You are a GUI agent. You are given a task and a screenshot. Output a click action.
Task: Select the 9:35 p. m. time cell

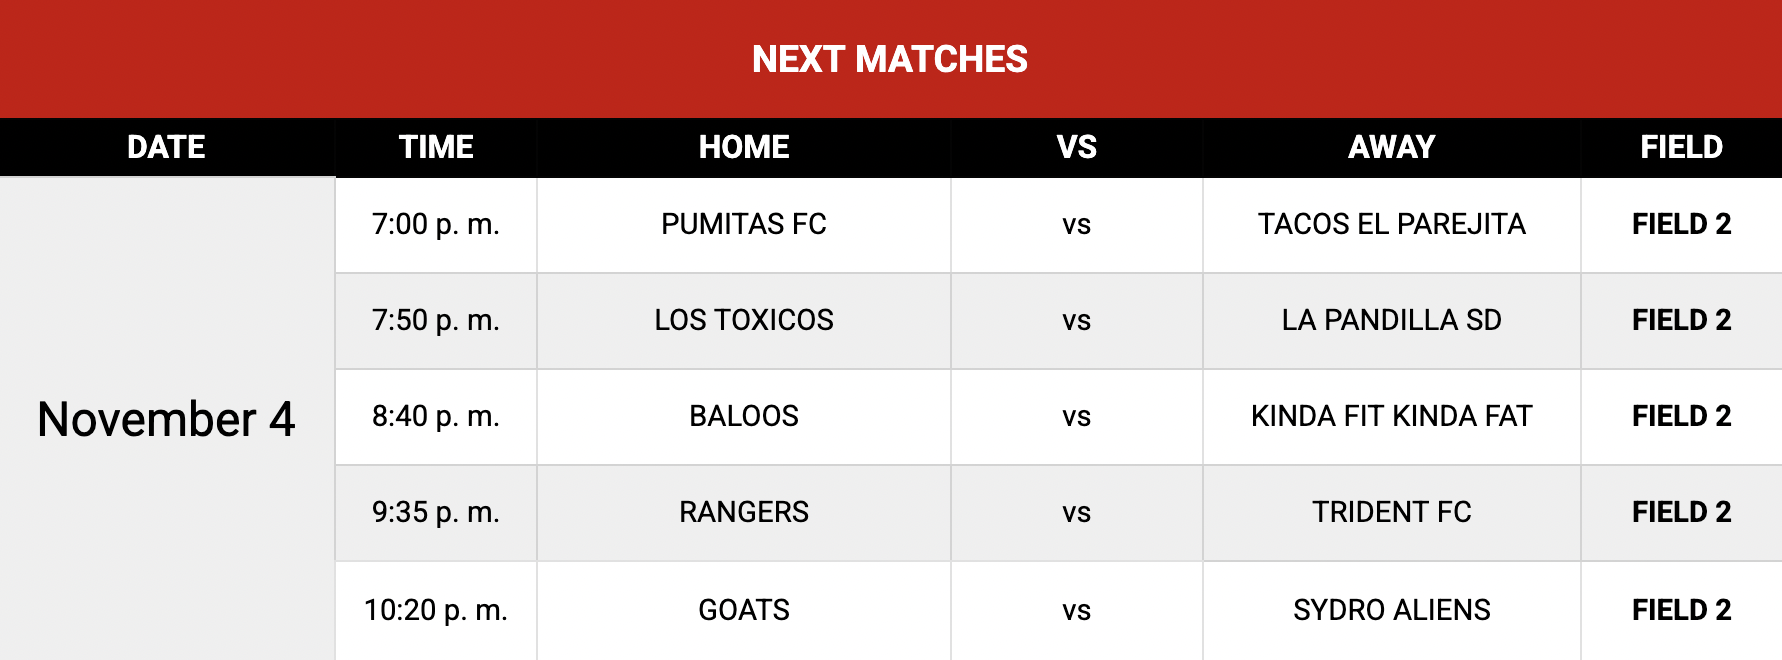click(436, 512)
